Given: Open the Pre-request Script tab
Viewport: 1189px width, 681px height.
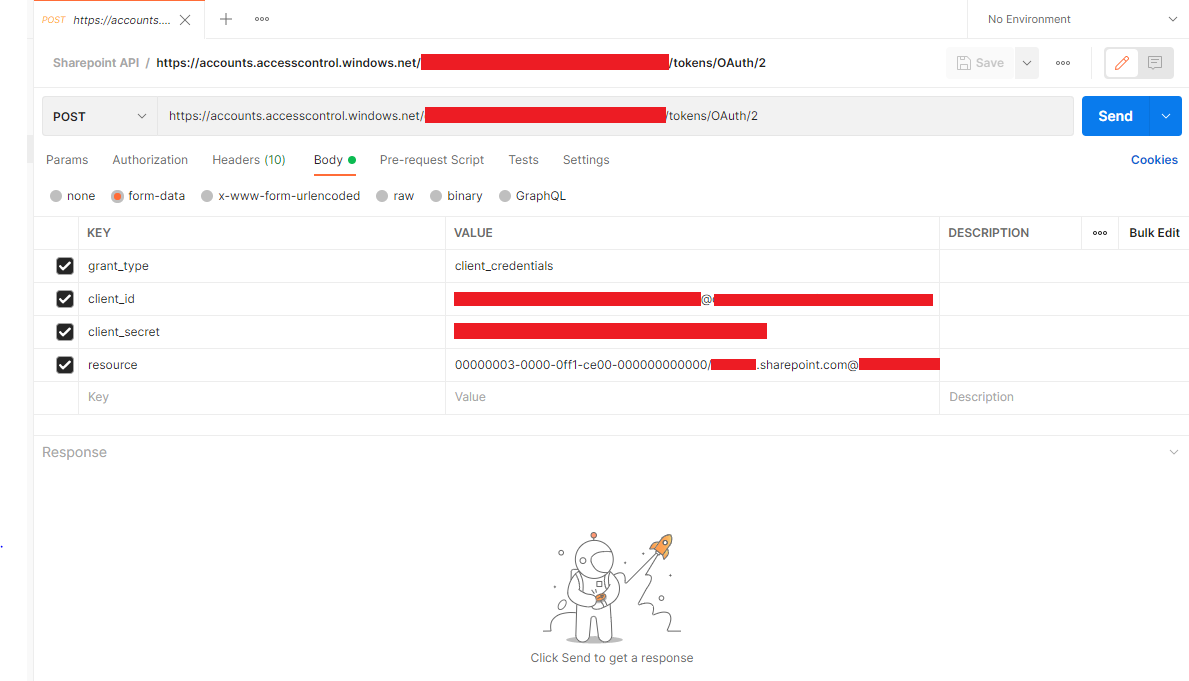Looking at the screenshot, I should [x=431, y=160].
